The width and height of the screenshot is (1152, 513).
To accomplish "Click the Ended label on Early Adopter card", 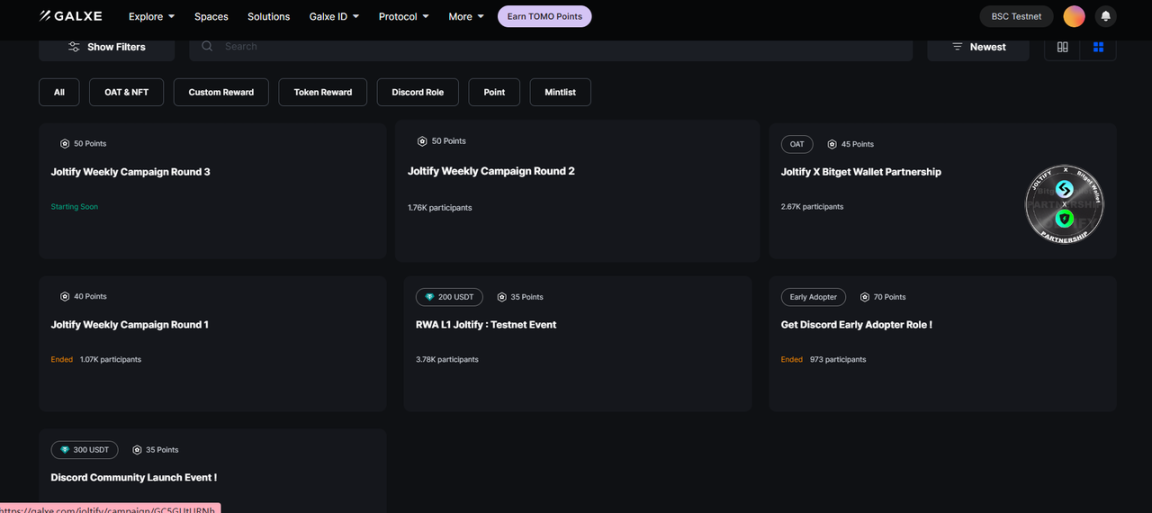I will [x=792, y=359].
